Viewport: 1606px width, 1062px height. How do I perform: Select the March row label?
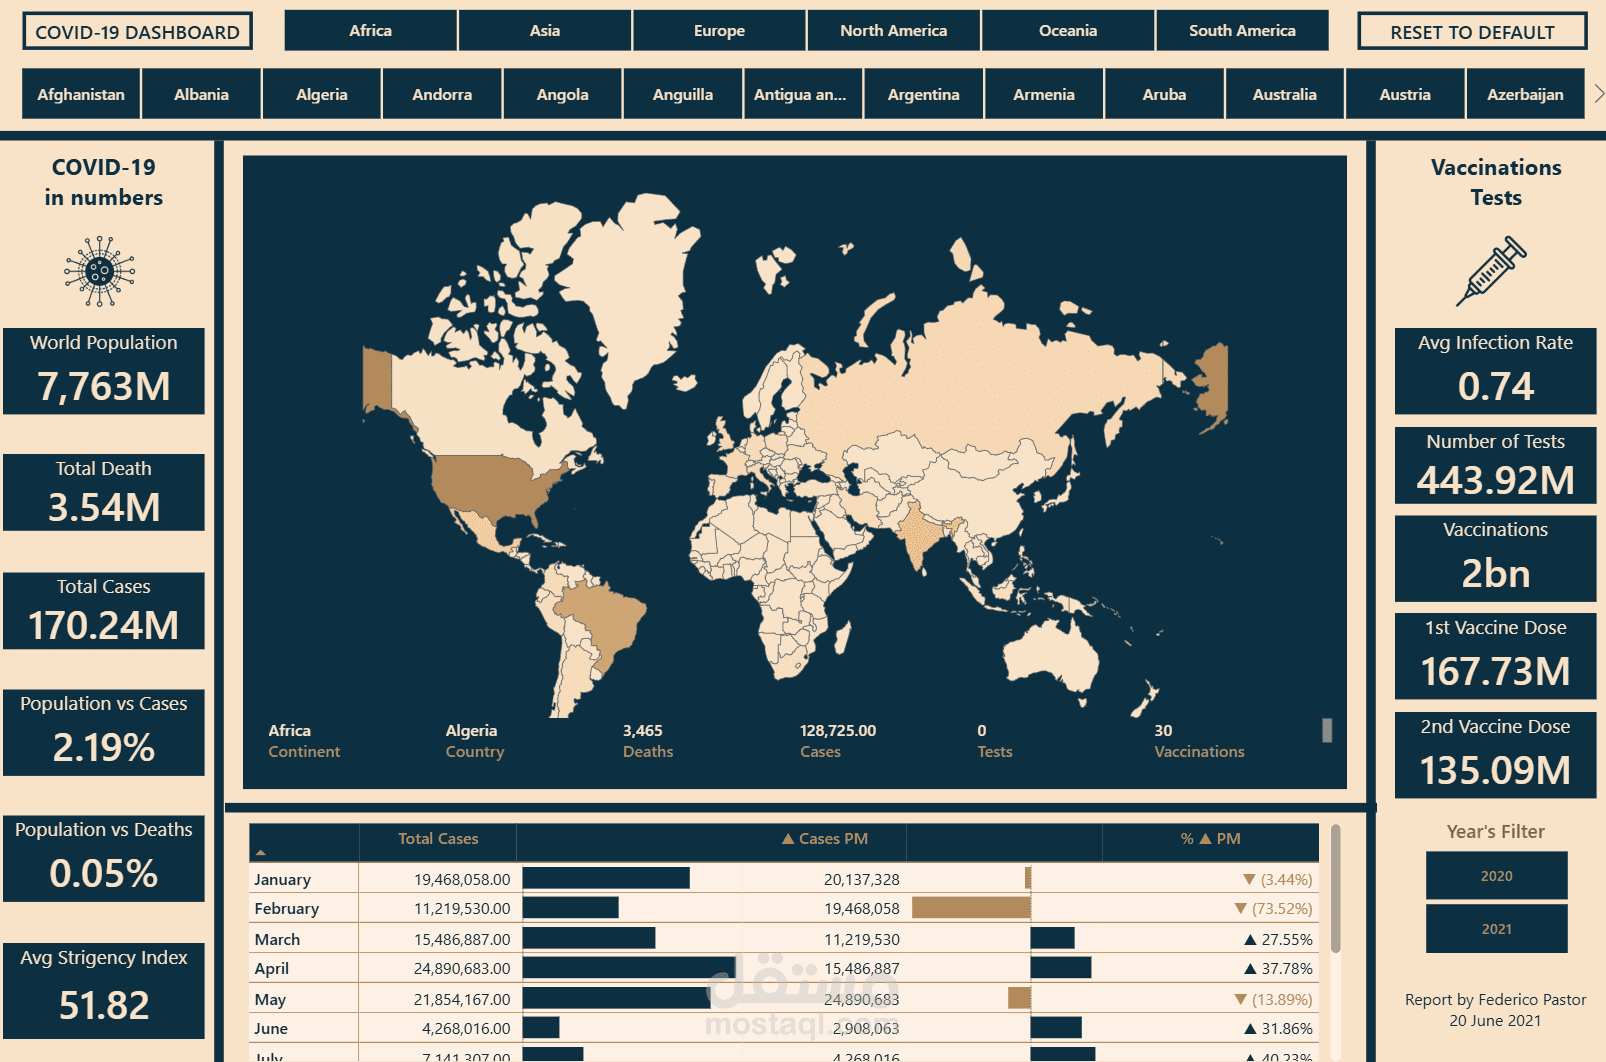coord(277,940)
